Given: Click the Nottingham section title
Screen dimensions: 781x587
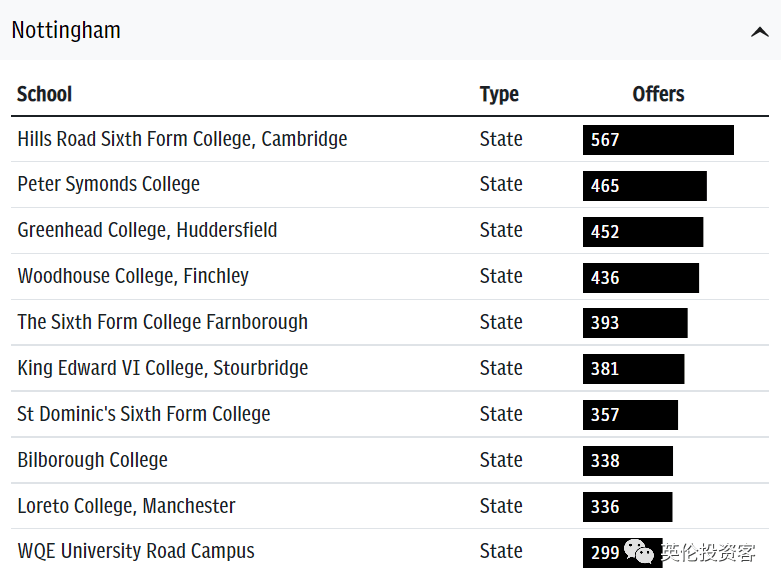Looking at the screenshot, I should [x=66, y=30].
